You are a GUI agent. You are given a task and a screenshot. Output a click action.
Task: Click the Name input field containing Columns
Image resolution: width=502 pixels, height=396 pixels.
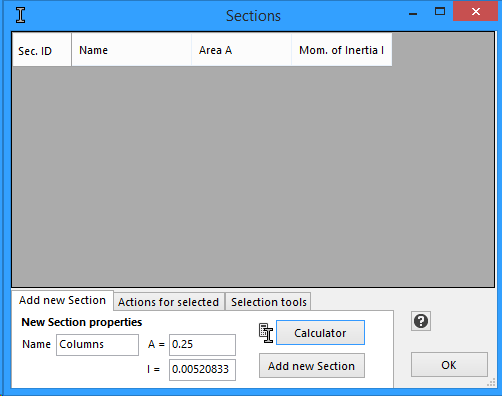tap(97, 345)
